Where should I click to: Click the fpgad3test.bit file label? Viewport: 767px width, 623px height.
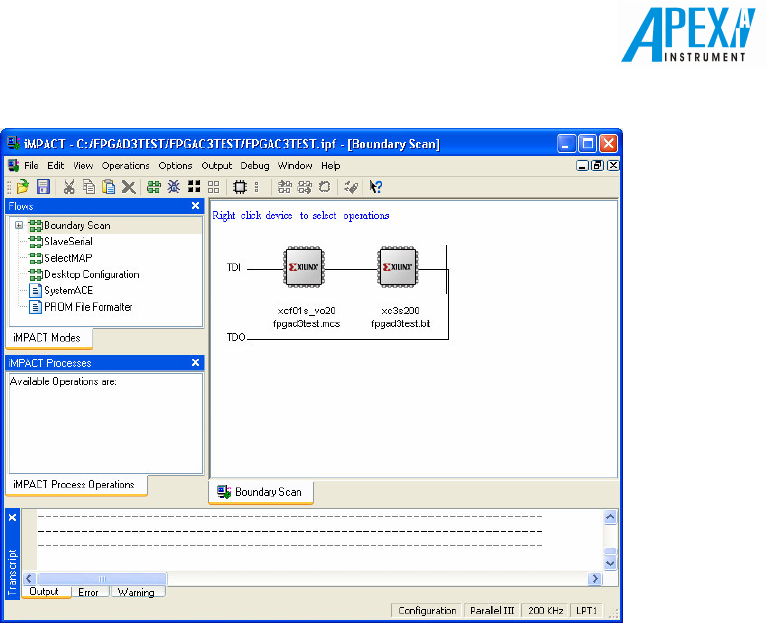coord(401,324)
